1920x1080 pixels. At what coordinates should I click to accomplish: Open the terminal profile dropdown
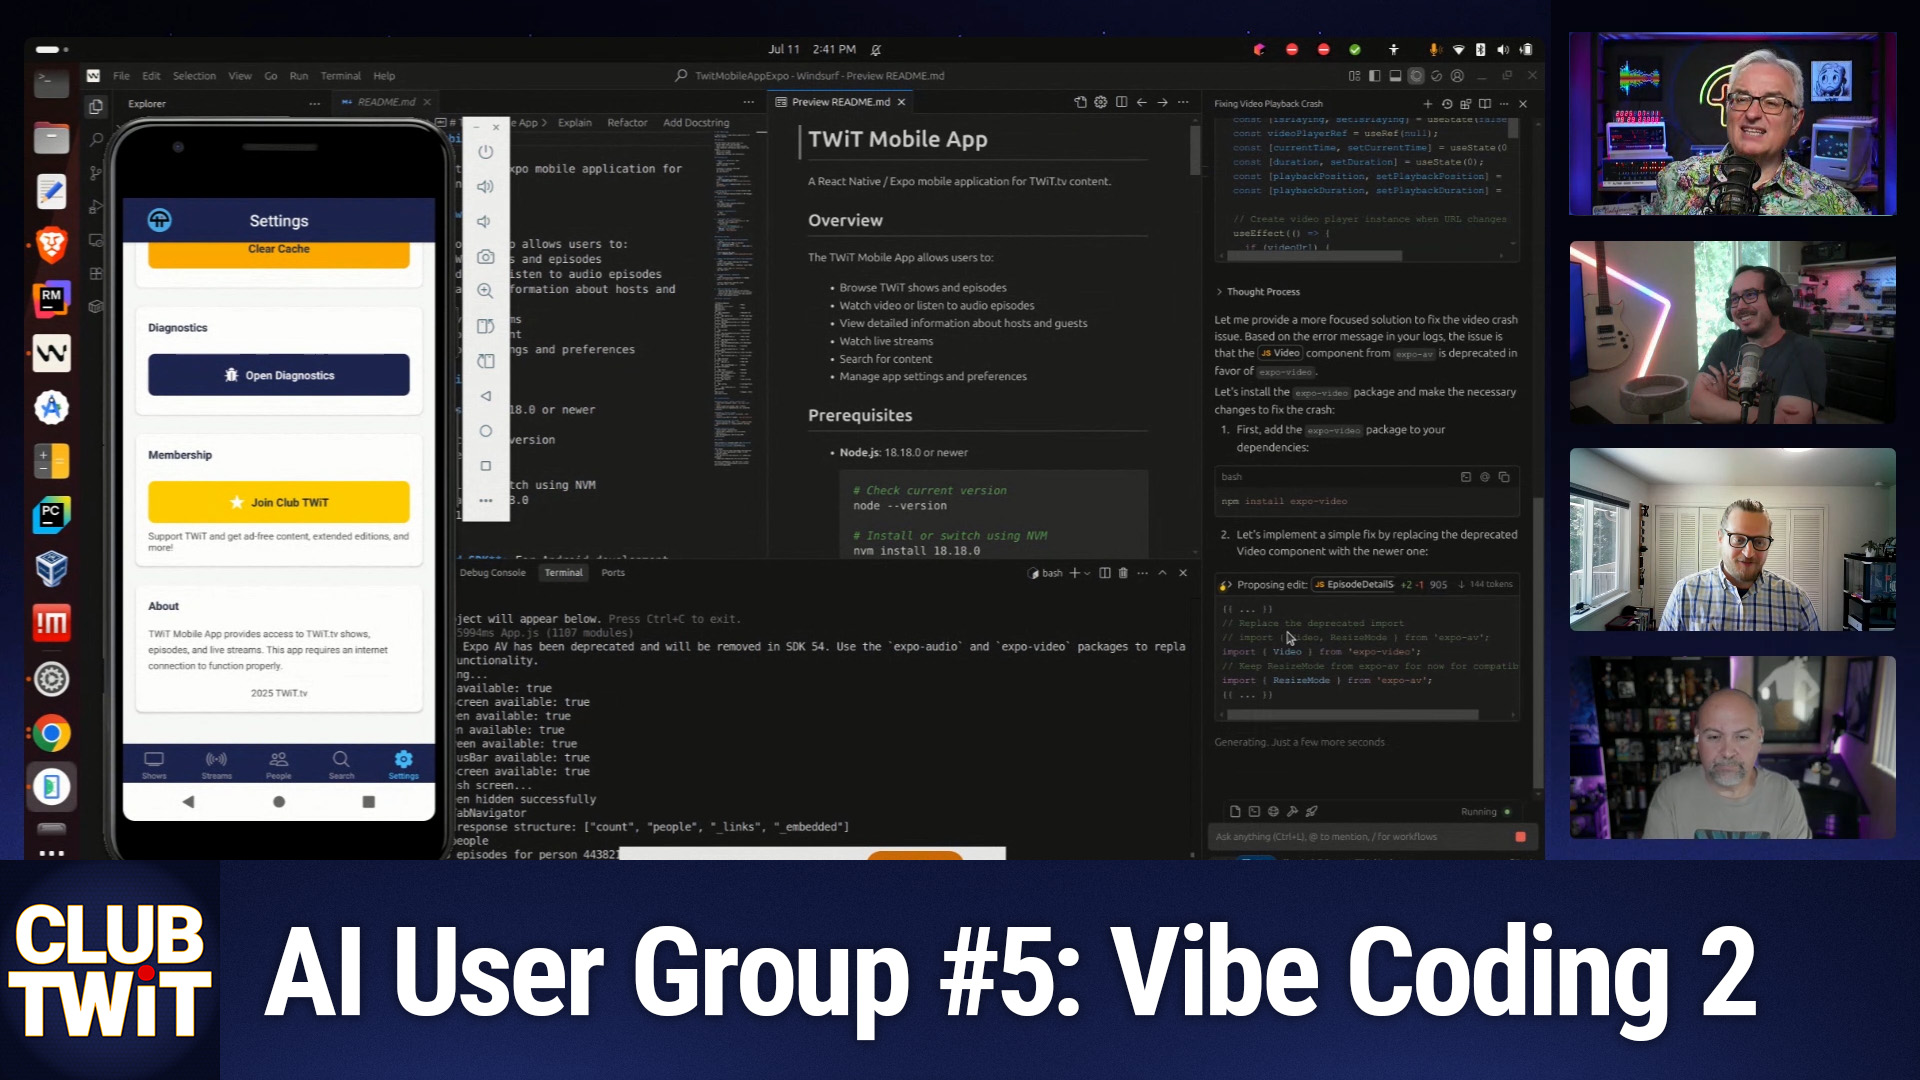point(1088,573)
